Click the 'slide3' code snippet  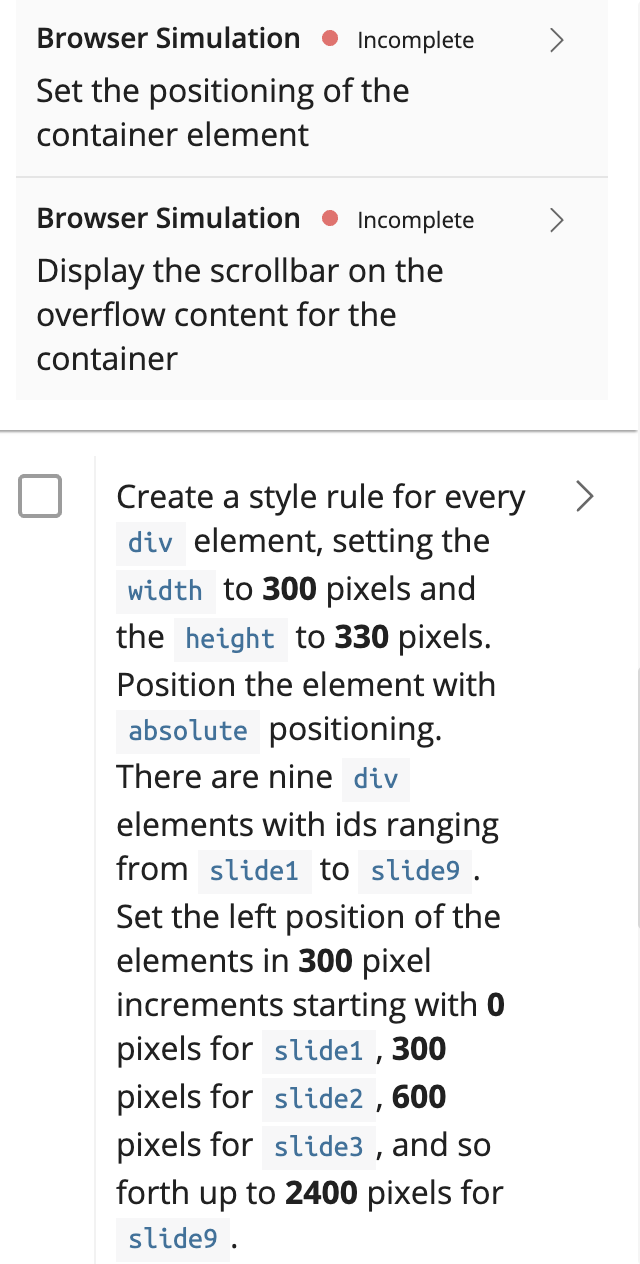tap(319, 1146)
